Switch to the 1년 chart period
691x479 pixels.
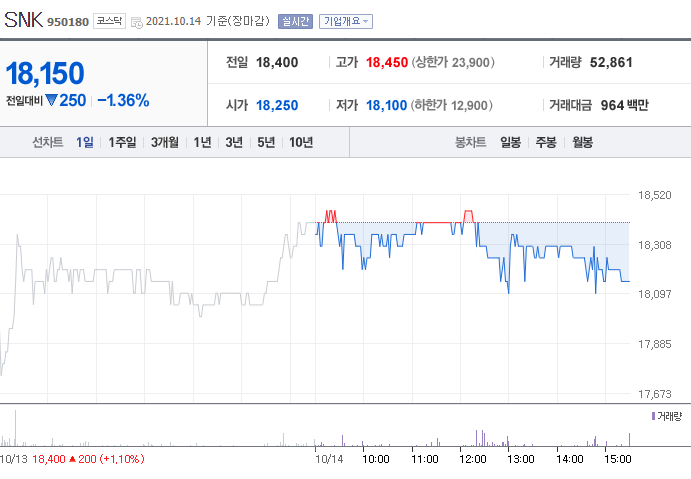202,142
